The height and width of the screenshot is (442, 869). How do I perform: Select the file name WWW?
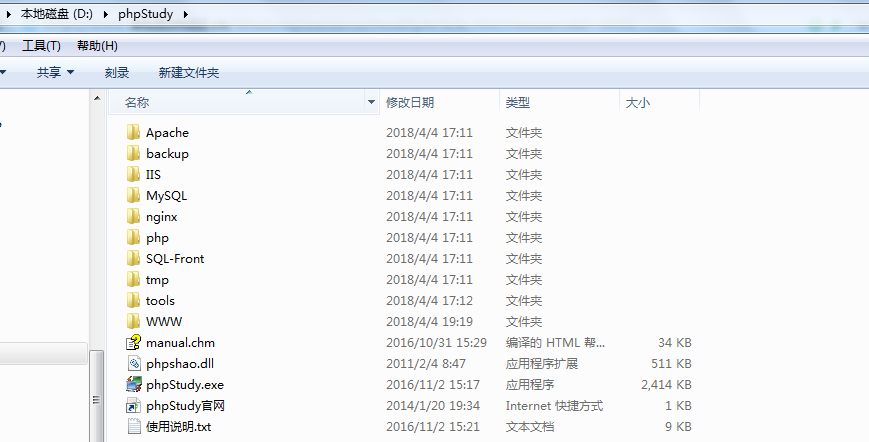click(164, 322)
